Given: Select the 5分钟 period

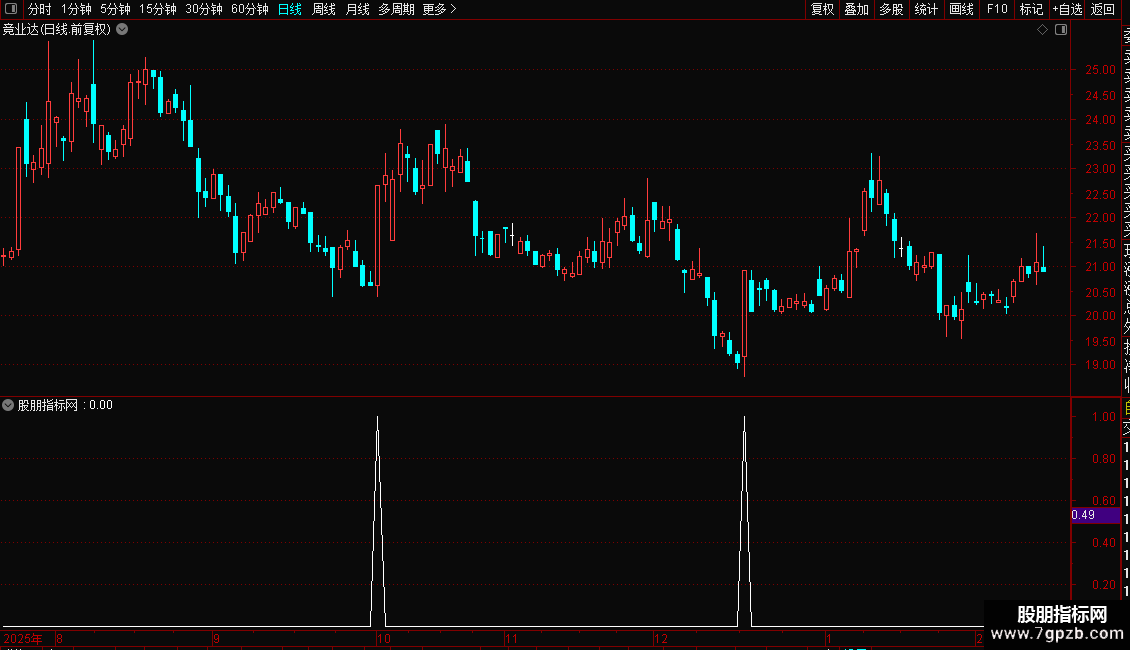Looking at the screenshot, I should (x=115, y=9).
